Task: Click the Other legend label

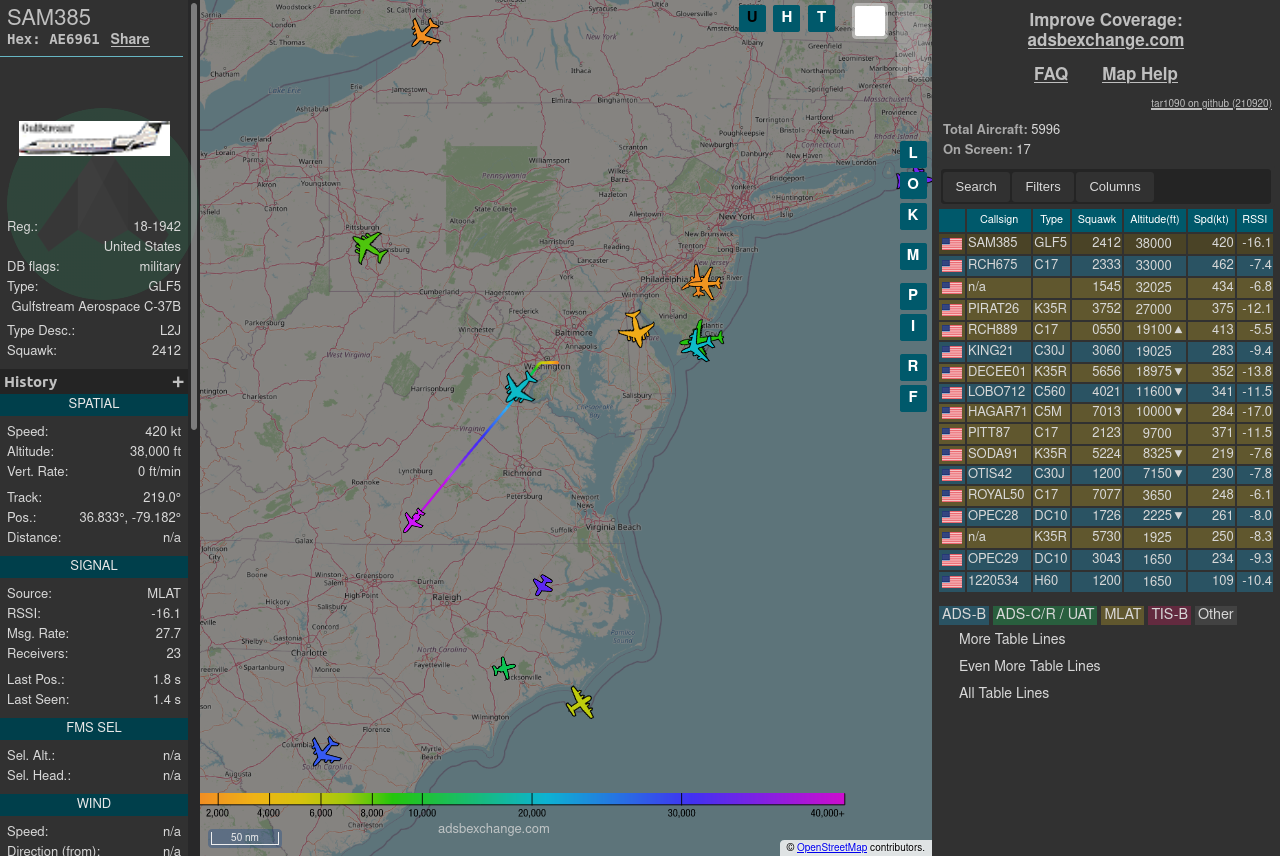Action: click(1215, 615)
